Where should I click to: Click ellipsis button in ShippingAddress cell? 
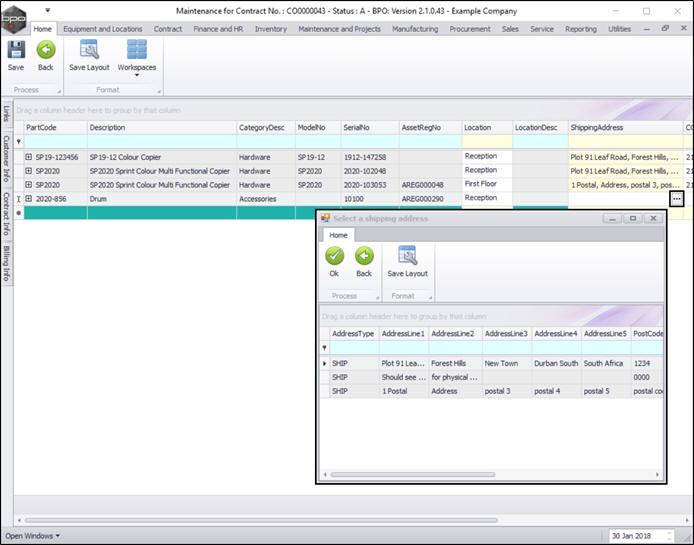(677, 199)
